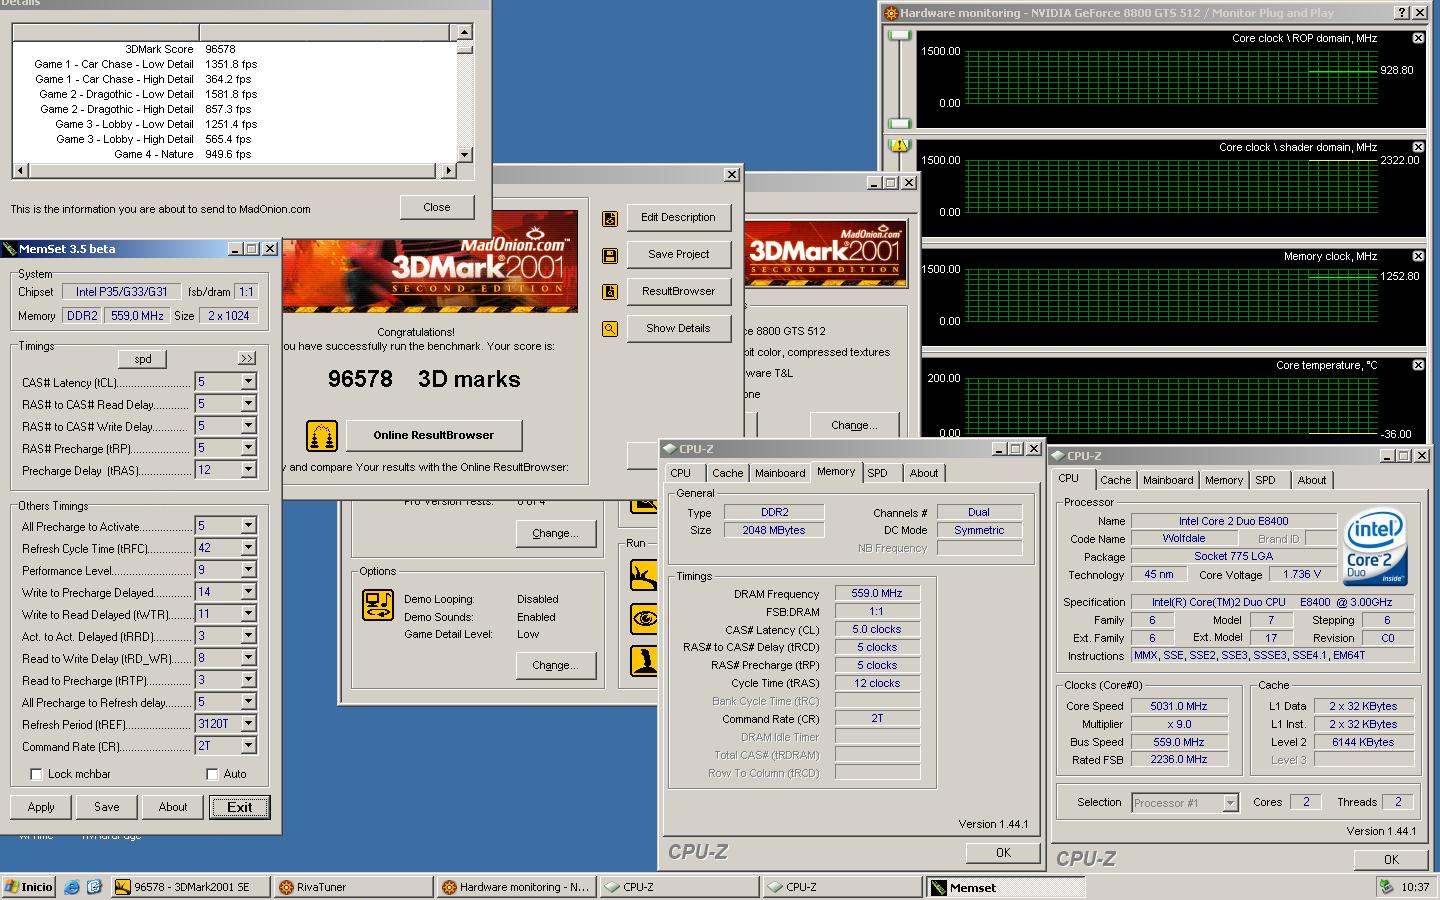Screen dimensions: 1440x900
Task: Click the bottom slider handle beside the ROP domain graph
Action: pos(900,124)
